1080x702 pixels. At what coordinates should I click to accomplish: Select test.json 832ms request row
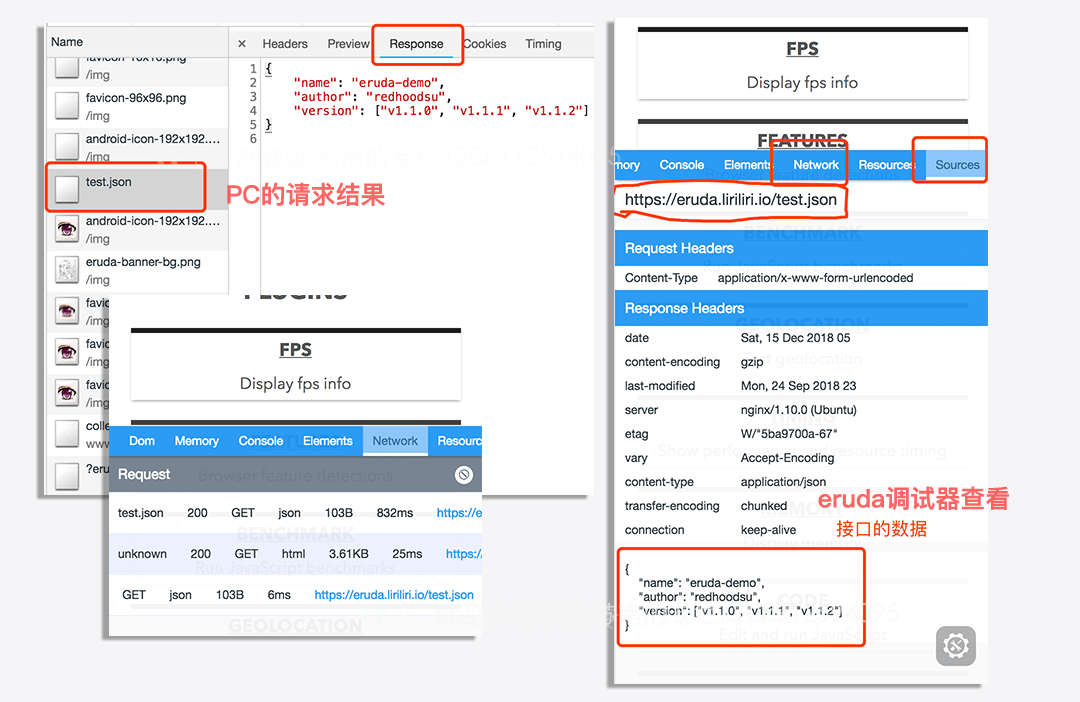point(295,513)
